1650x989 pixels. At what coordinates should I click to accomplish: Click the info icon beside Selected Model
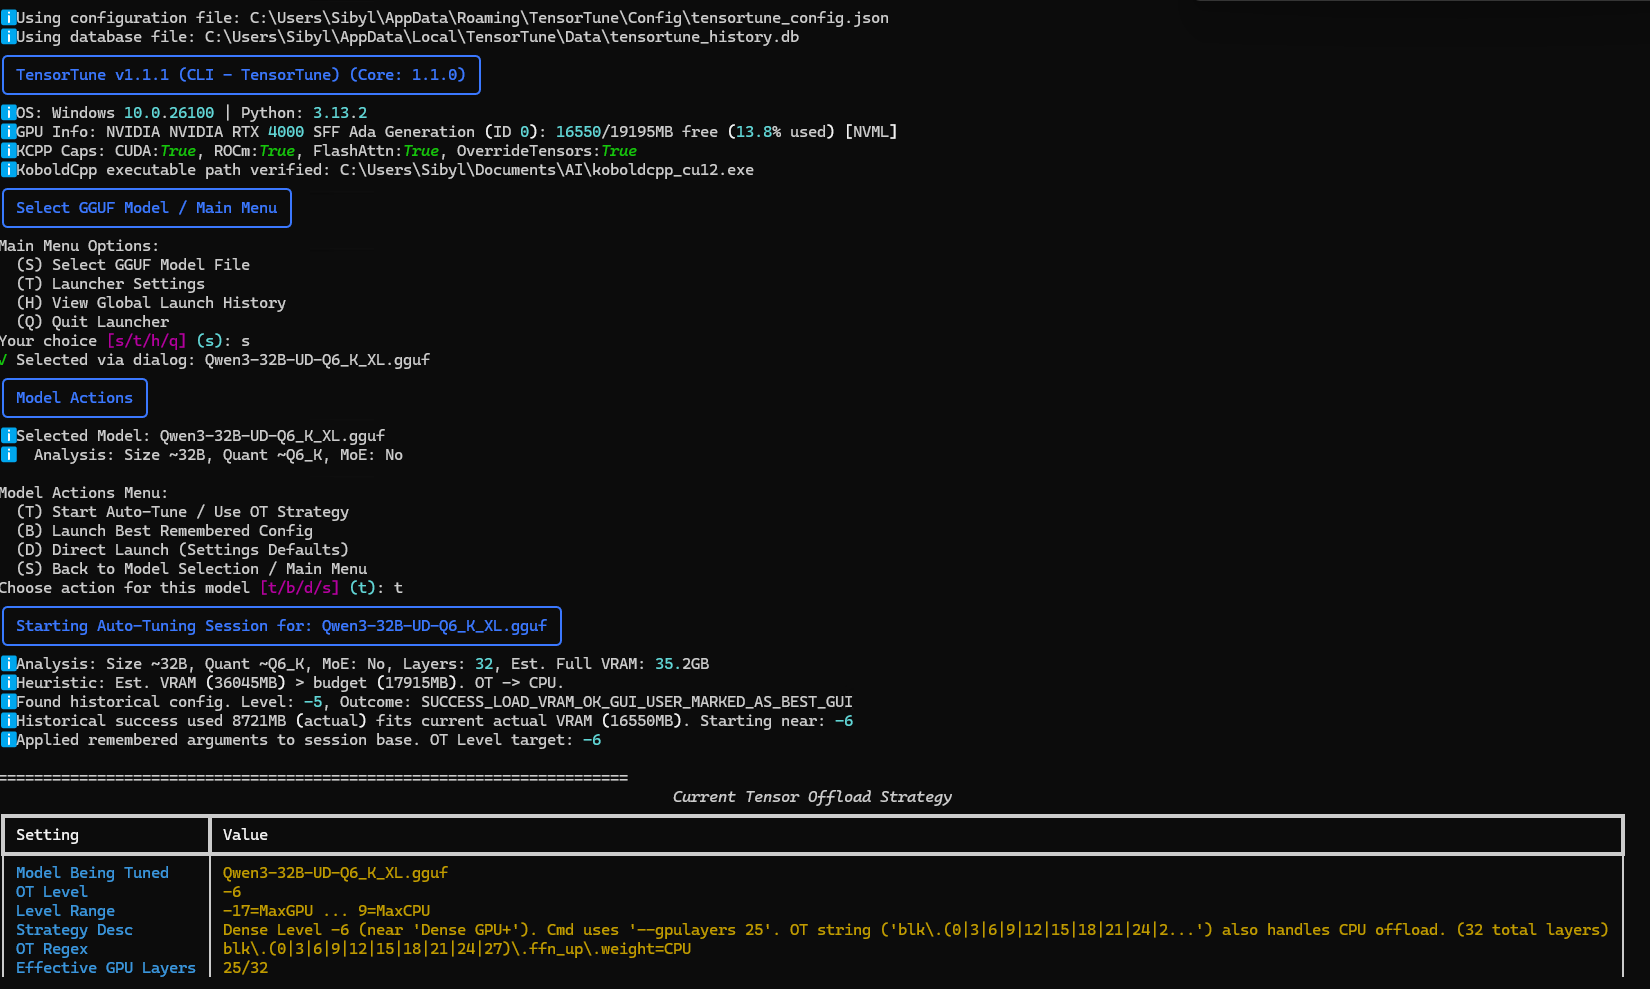click(8, 436)
